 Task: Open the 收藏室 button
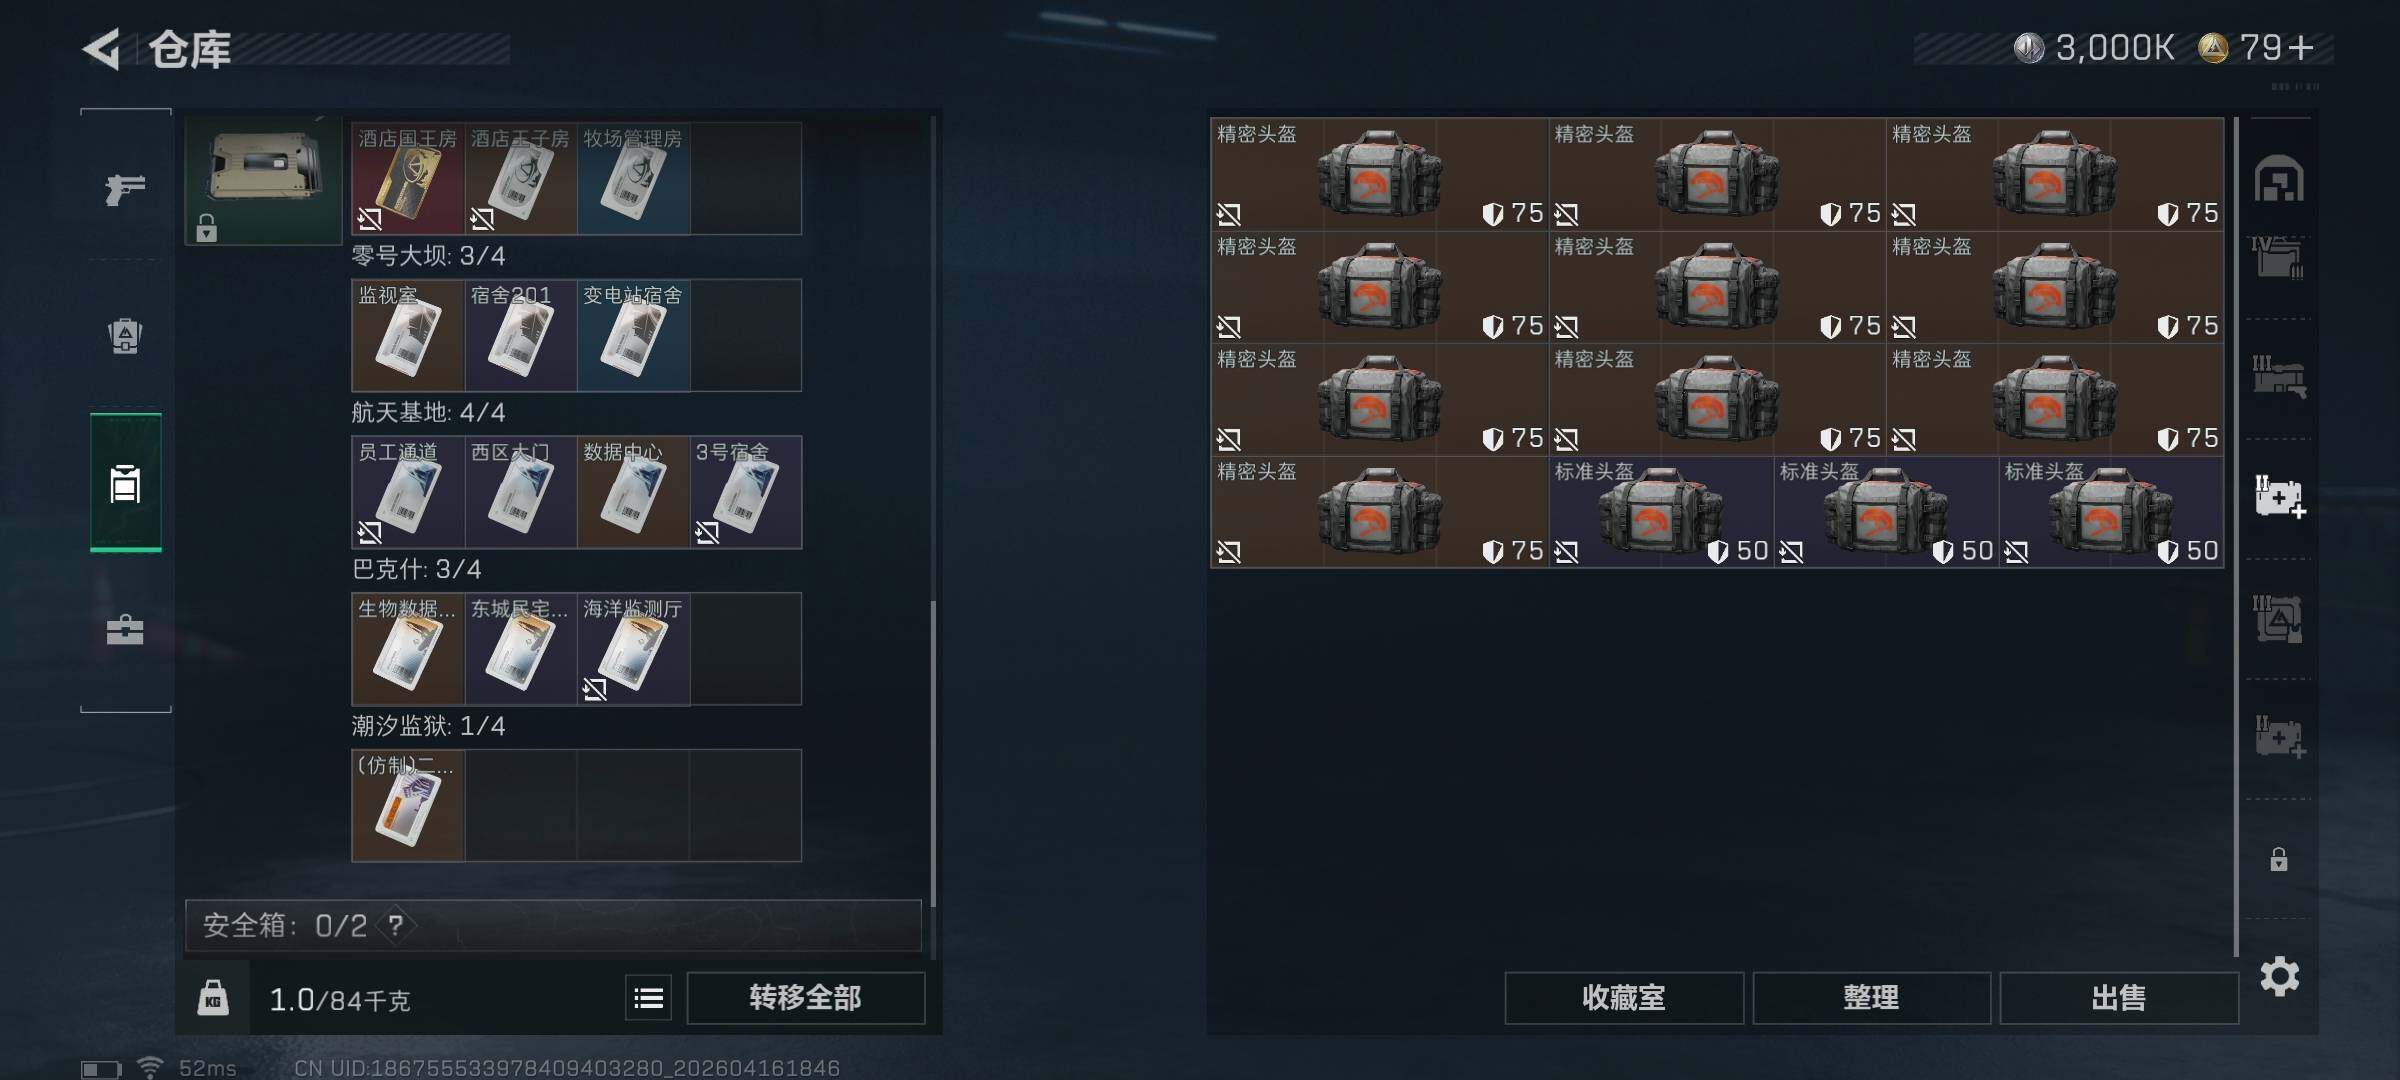point(1624,998)
